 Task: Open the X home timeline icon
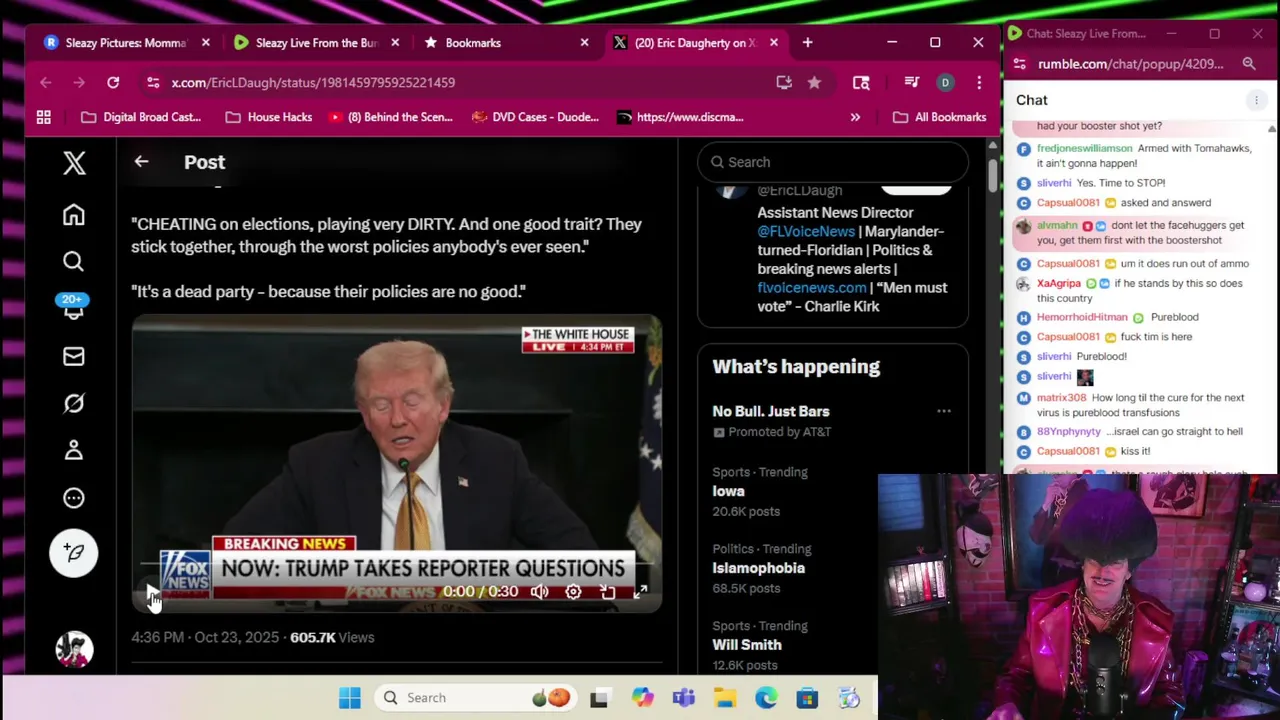tap(74, 215)
